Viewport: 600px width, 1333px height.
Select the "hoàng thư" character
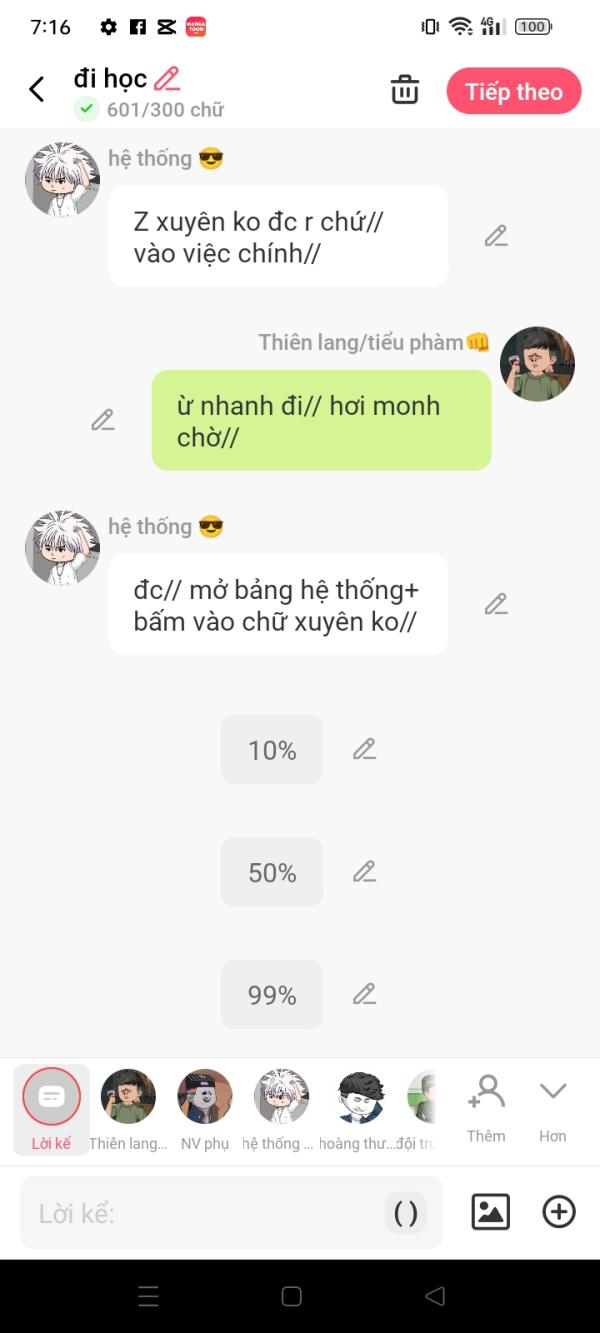pyautogui.click(x=360, y=1109)
